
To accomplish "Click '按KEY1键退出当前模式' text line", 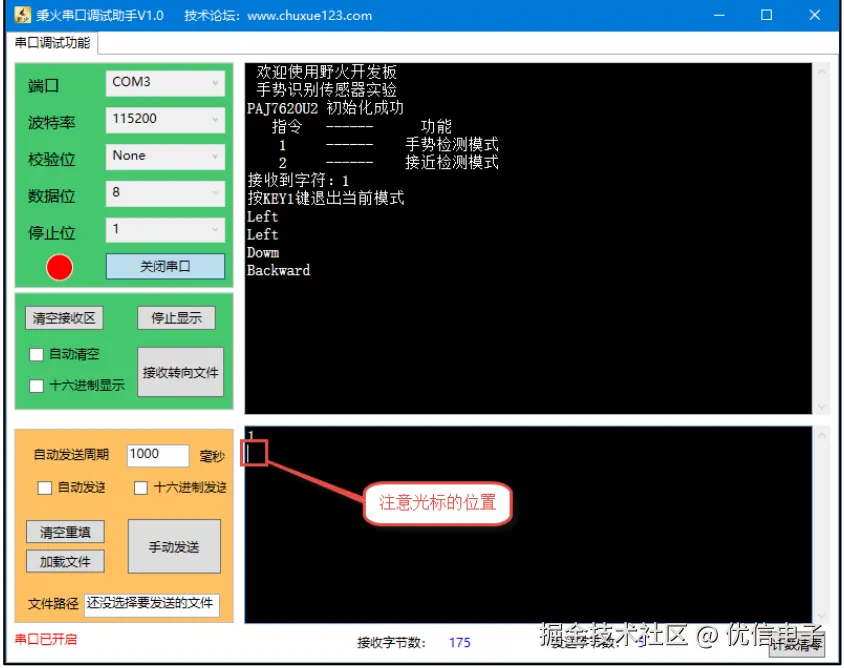I will [326, 198].
